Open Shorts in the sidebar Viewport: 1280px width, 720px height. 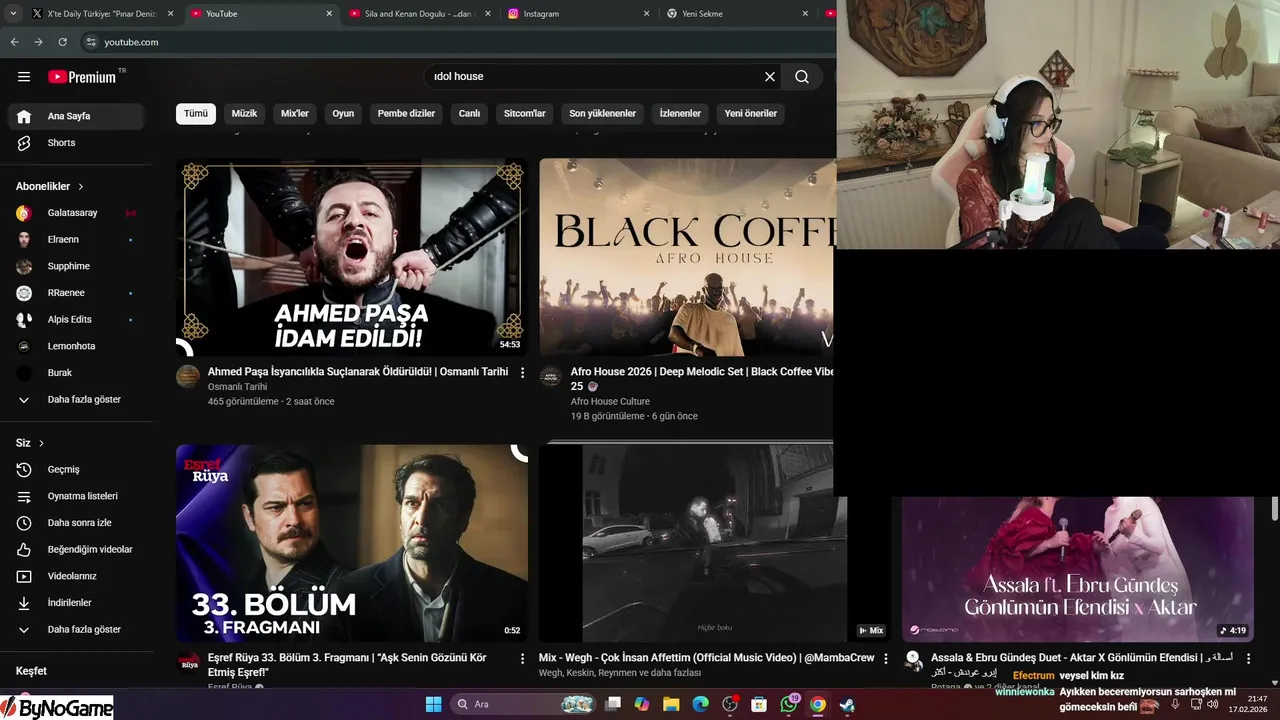click(76, 143)
